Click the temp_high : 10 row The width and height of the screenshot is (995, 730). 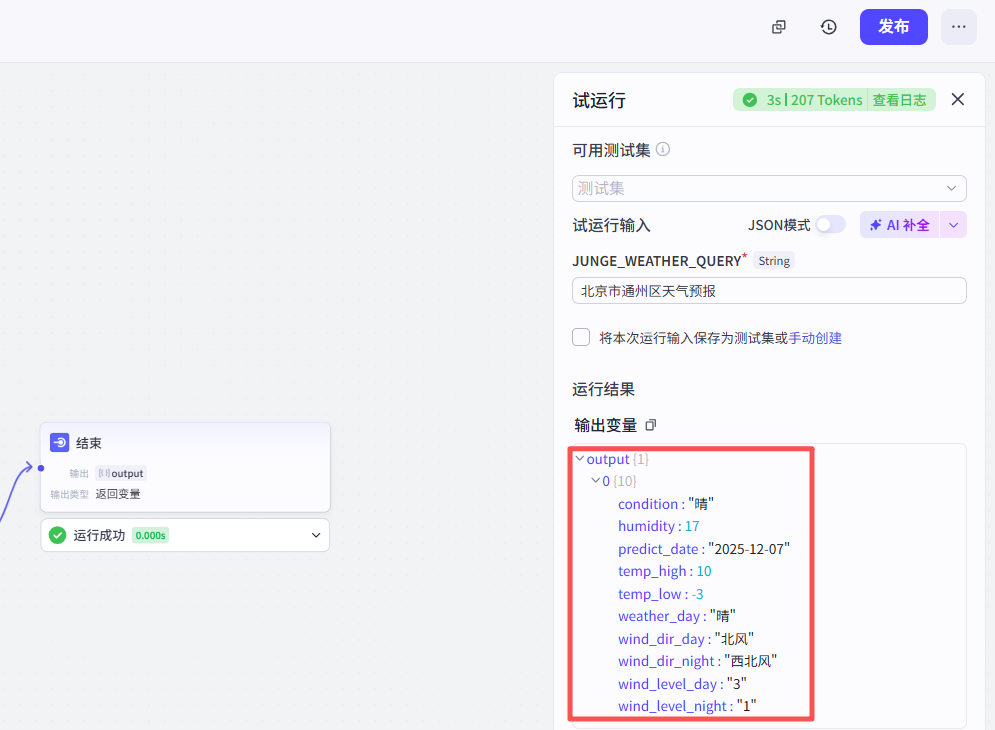coord(664,571)
